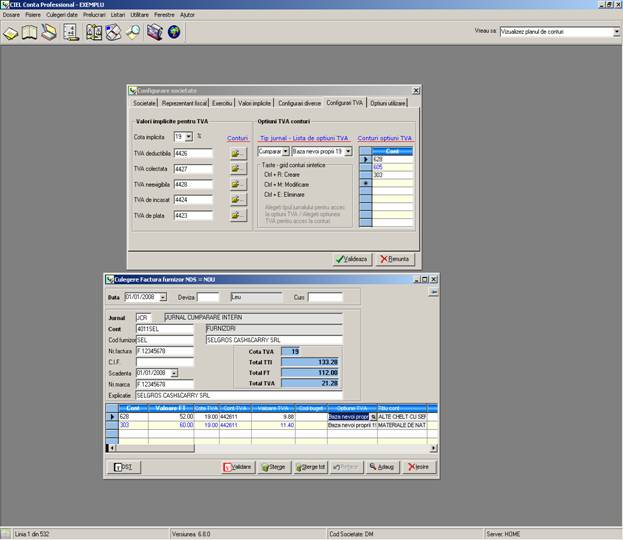This screenshot has height=540, width=623.
Task: Click the Explicatie field SELGROS CASH&CARRY SRL
Action: (238, 395)
